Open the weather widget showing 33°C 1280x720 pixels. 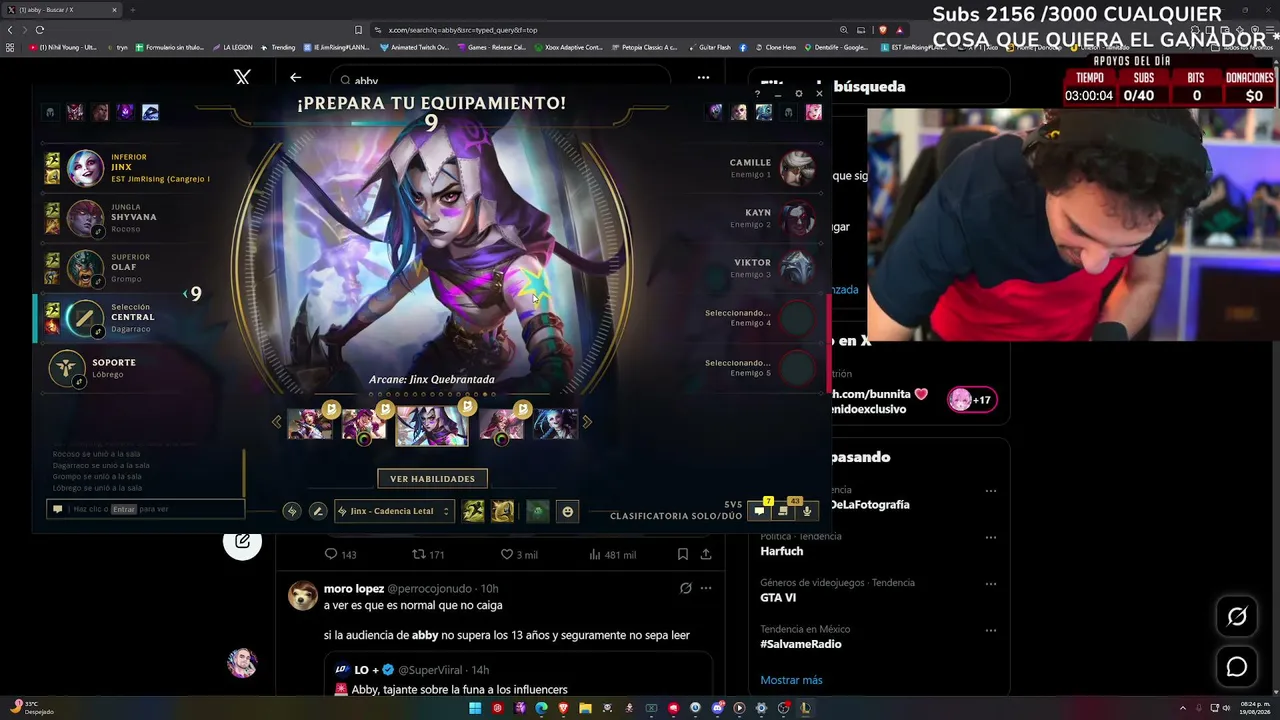32,708
